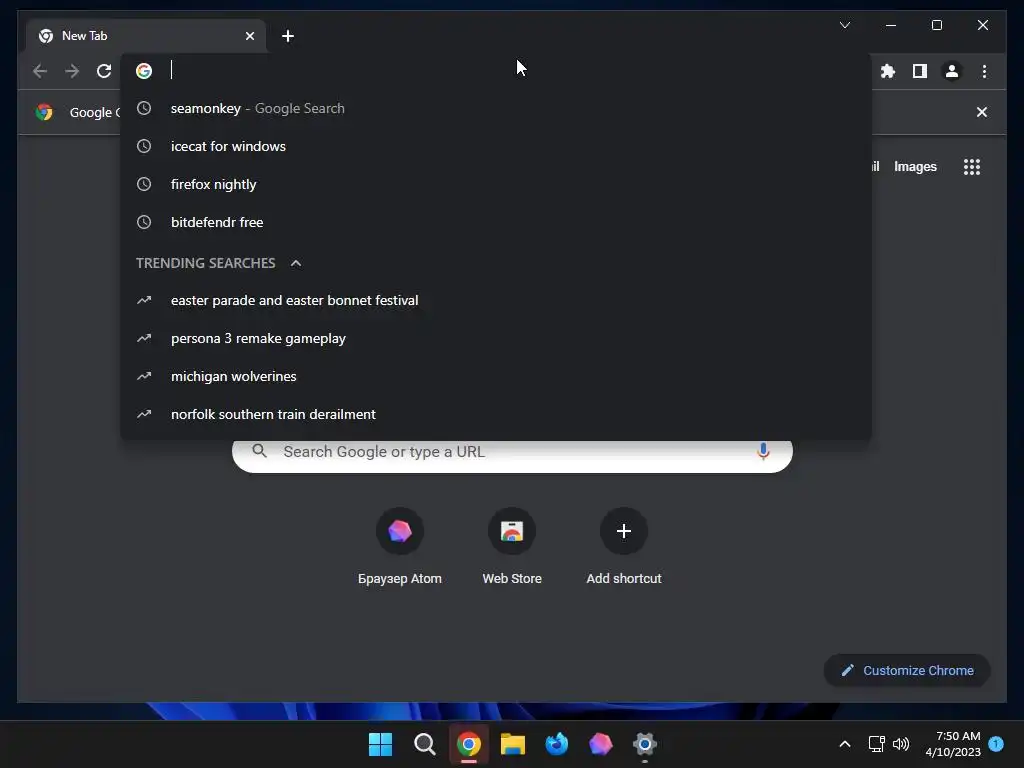
Task: Open the Extensions puzzle icon
Action: 888,71
